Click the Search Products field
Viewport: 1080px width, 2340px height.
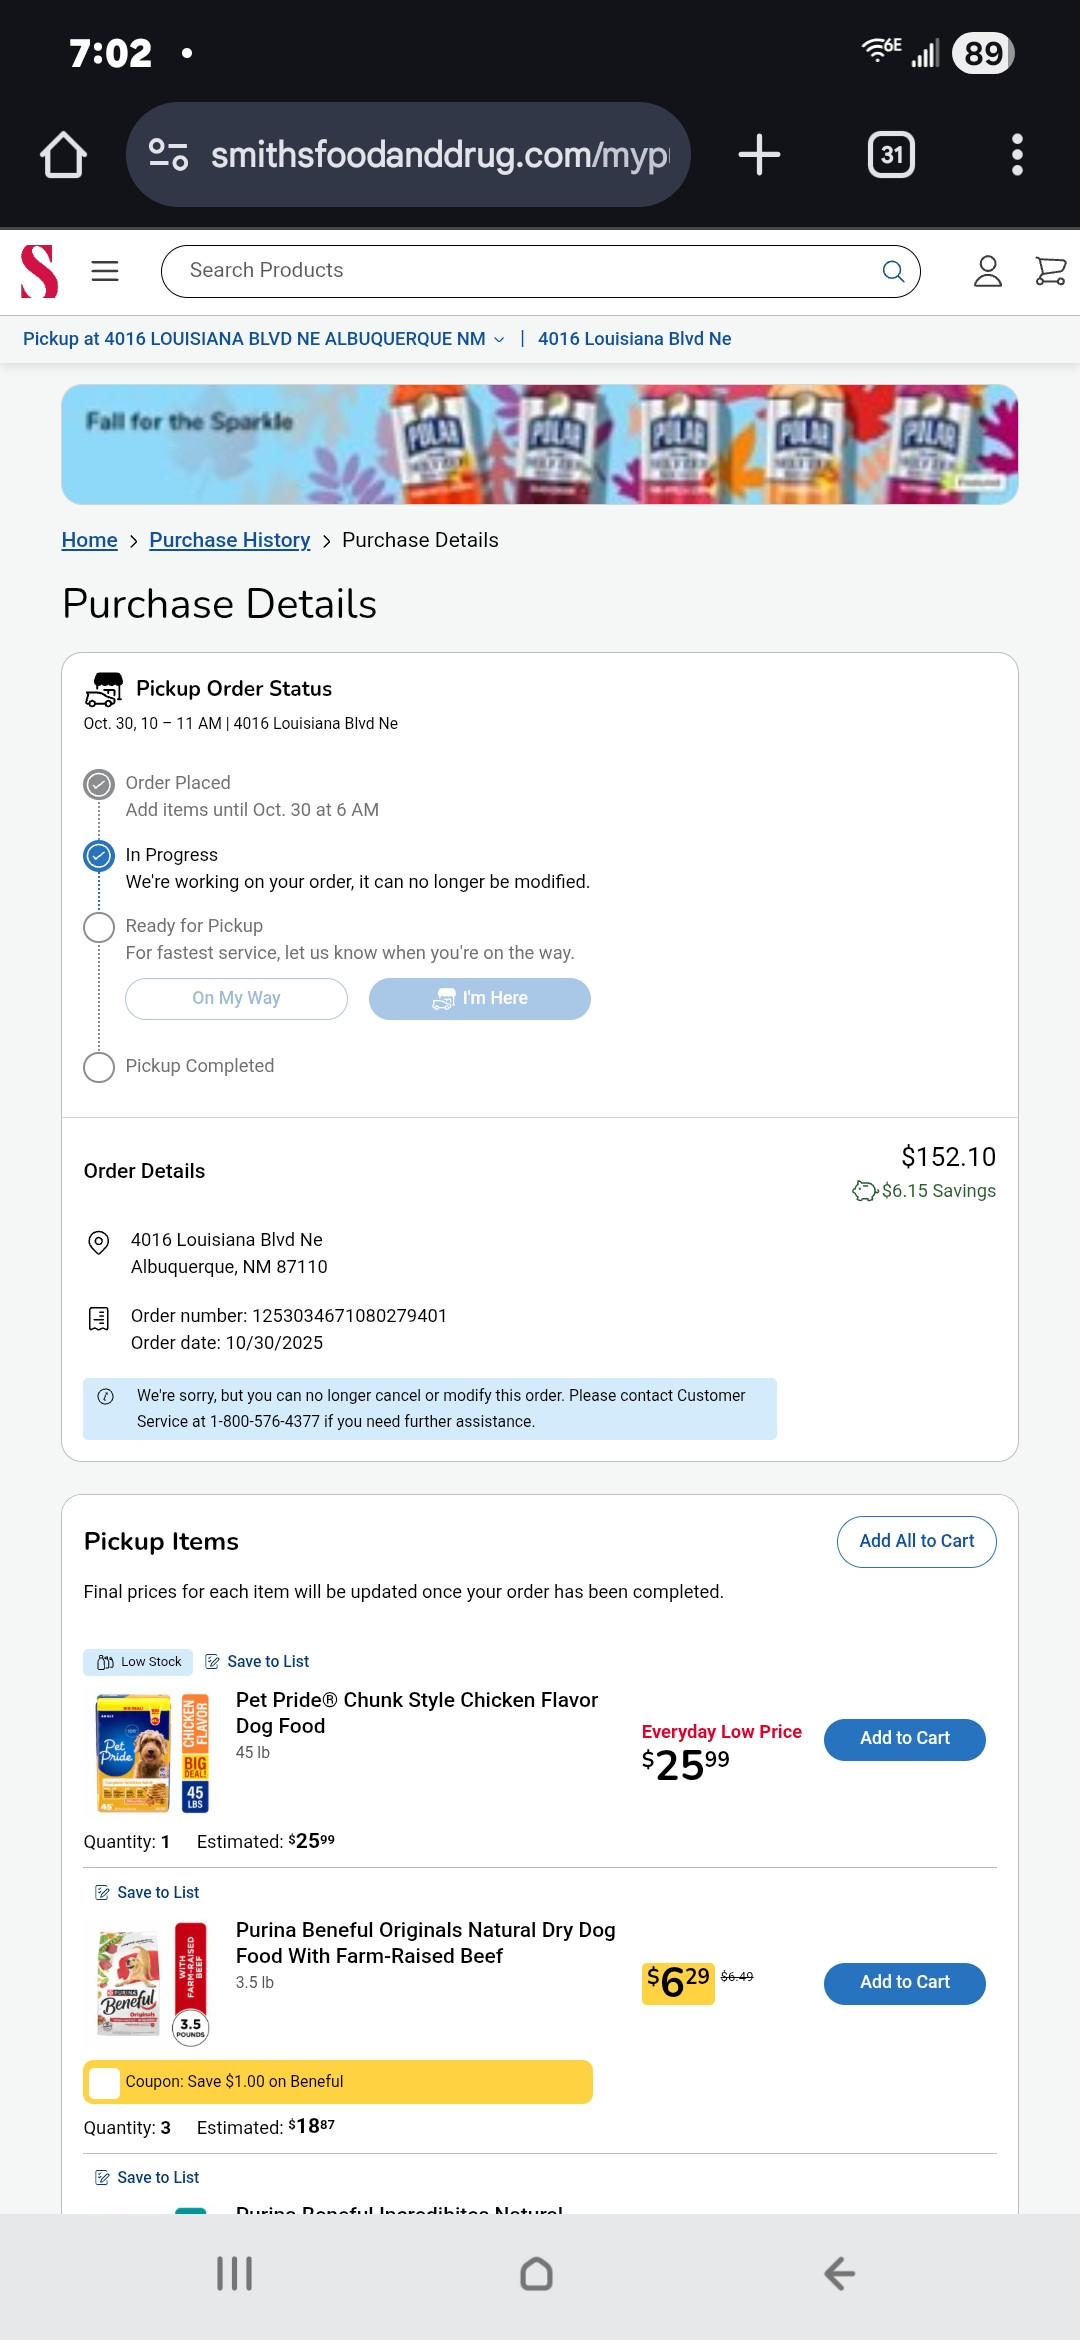[x=520, y=271]
